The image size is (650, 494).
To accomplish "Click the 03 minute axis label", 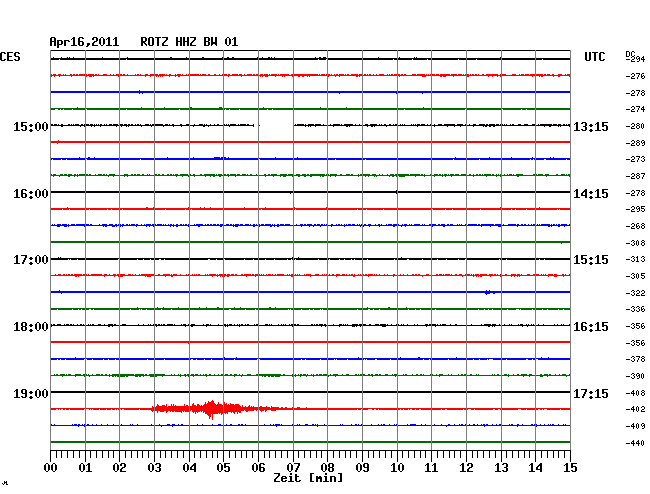I will (154, 467).
